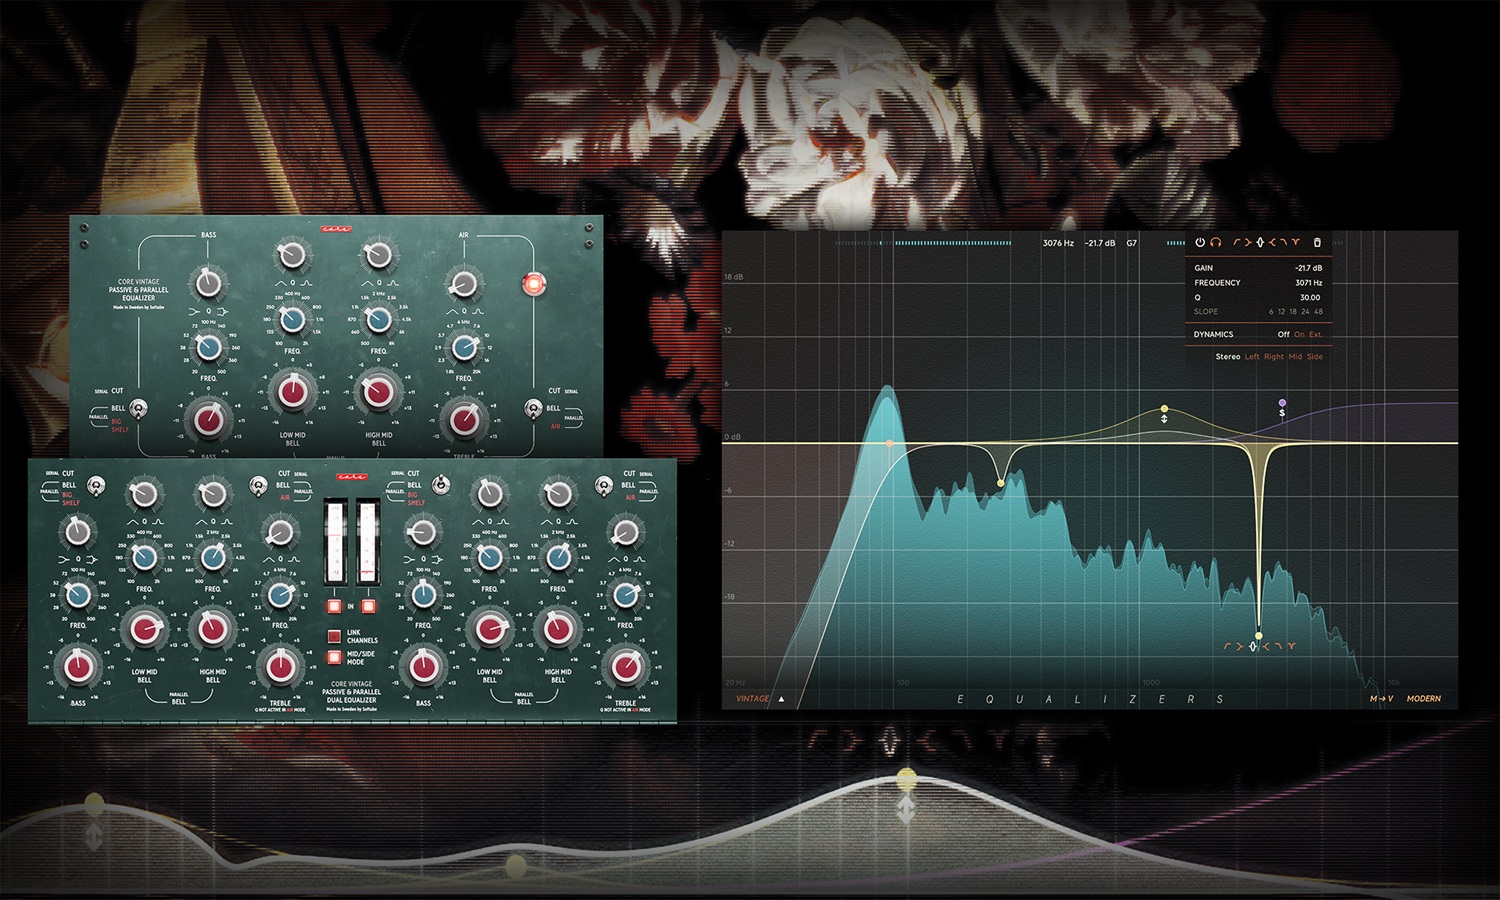
Task: Select the bell filter shape icon
Action: pos(1295,242)
